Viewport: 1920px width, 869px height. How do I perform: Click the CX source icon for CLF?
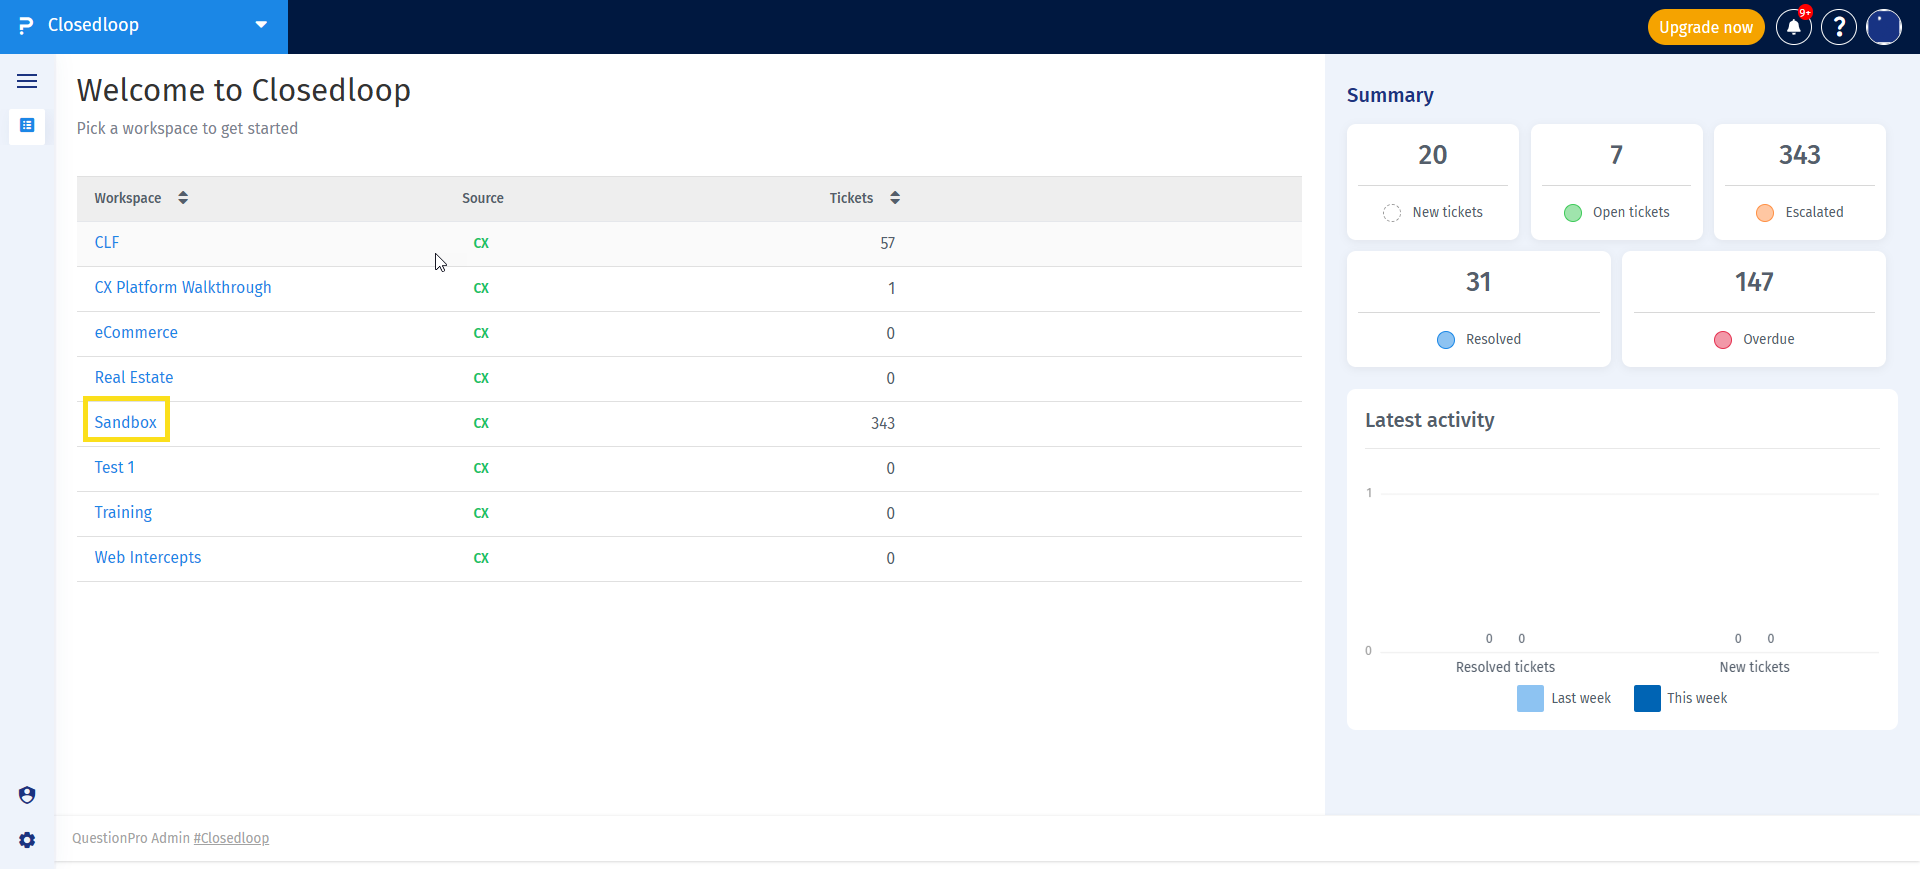[481, 243]
